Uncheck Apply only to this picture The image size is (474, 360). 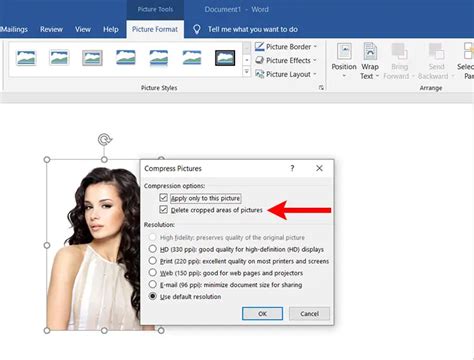point(163,198)
